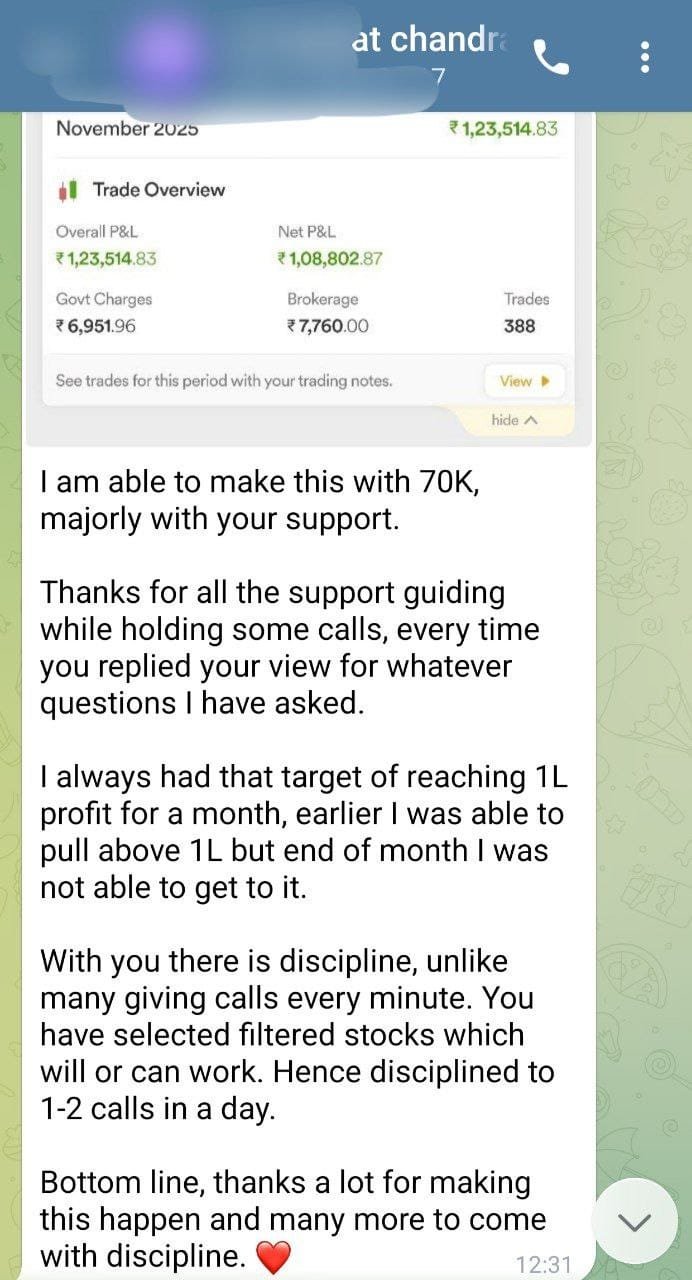Viewport: 692px width, 1280px height.
Task: Tap the amount beside November 2025
Action: pyautogui.click(x=503, y=128)
